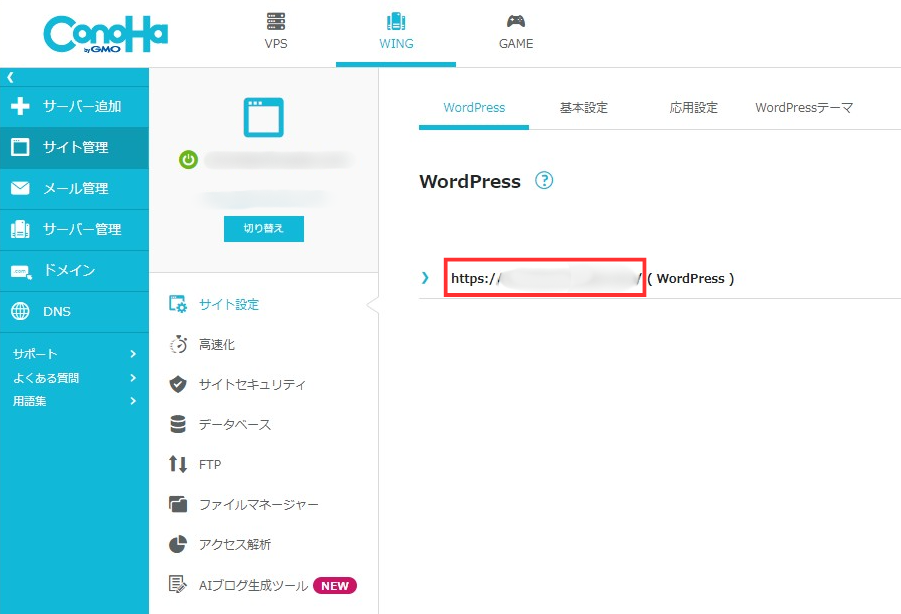Click the .com icon for ドメイン
Viewport: 901px width, 614px height.
pos(21,271)
